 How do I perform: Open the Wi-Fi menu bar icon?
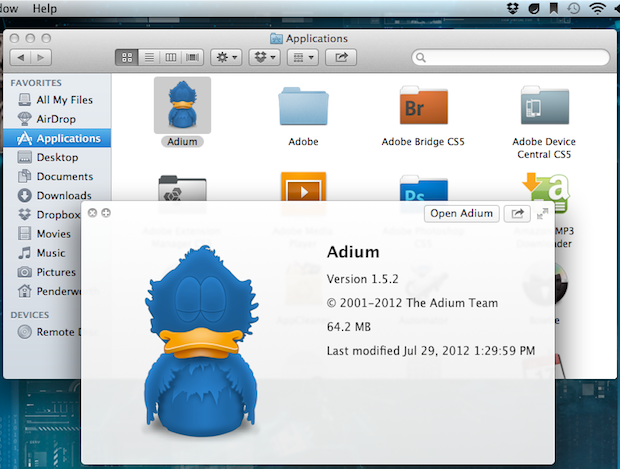pos(597,8)
